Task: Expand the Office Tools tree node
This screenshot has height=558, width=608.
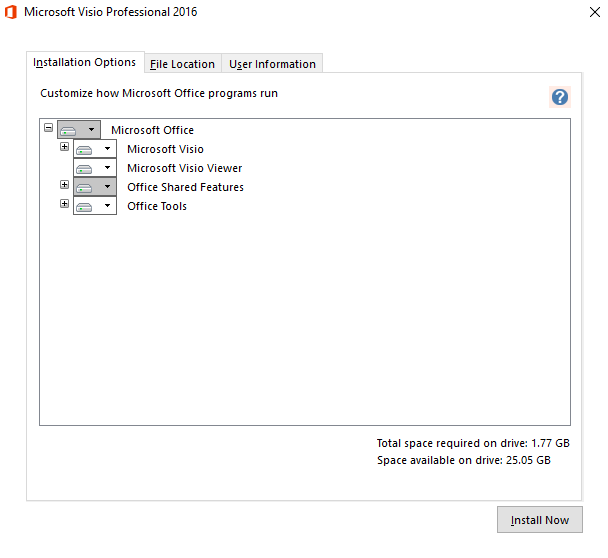Action: [64, 204]
